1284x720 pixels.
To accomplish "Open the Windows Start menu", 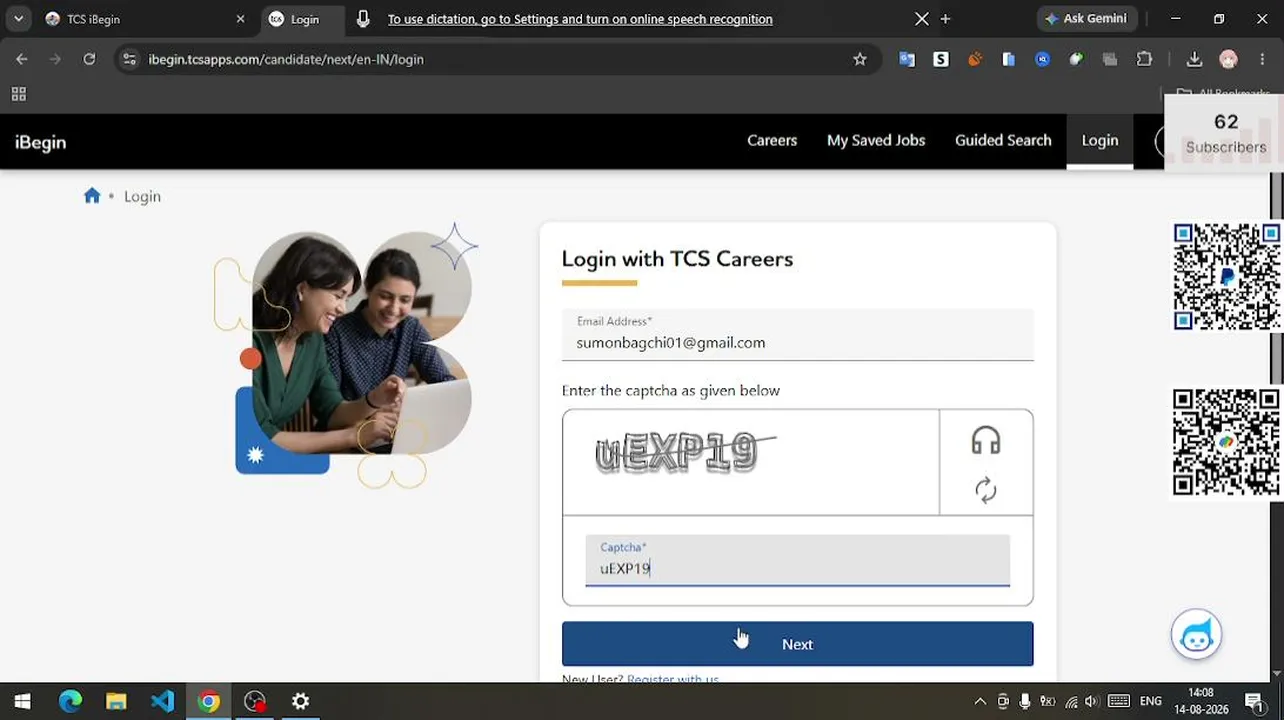I will click(22, 702).
